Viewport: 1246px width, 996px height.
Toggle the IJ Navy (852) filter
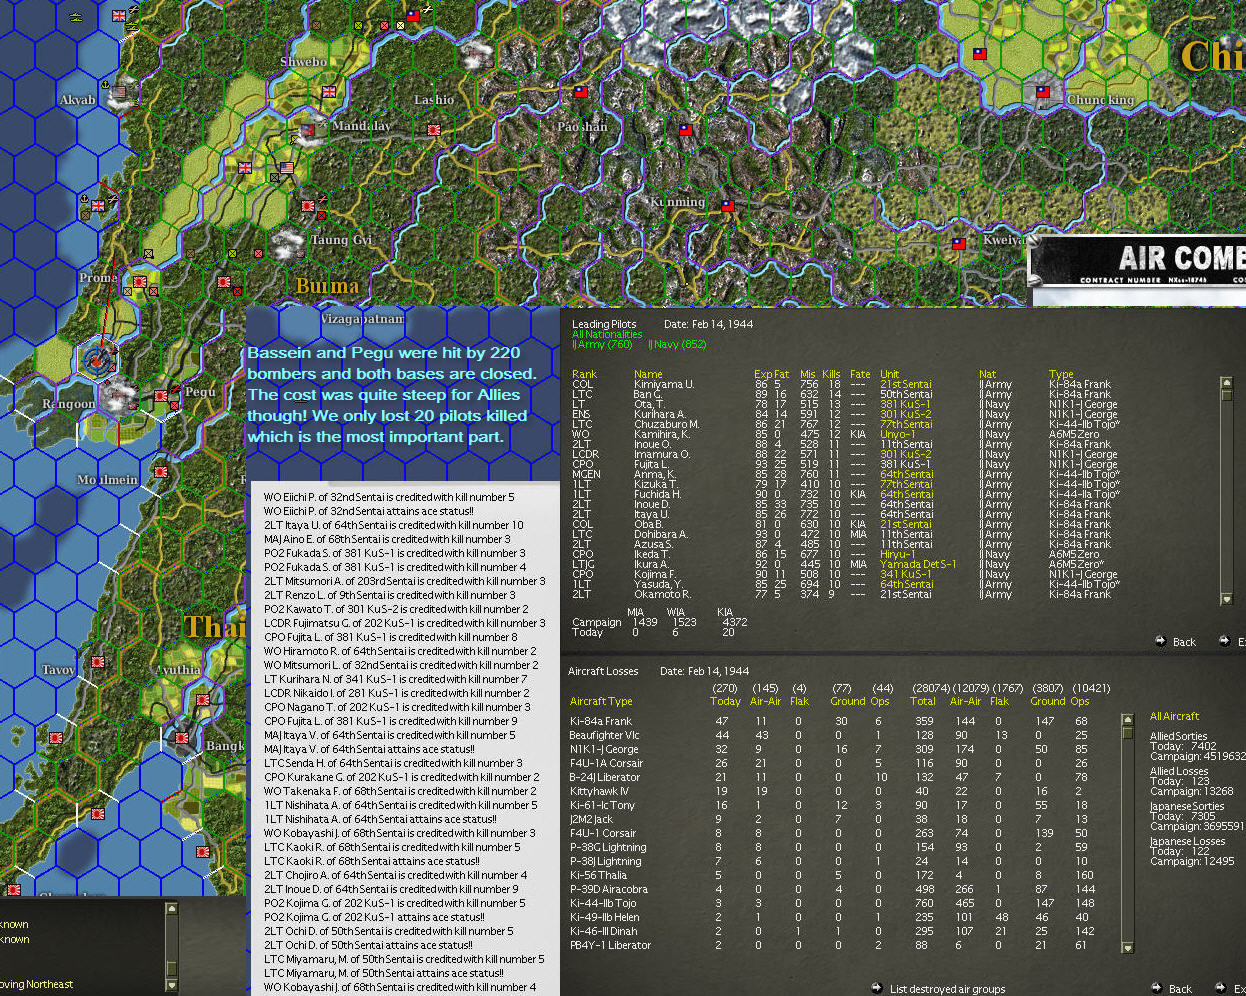tap(678, 344)
